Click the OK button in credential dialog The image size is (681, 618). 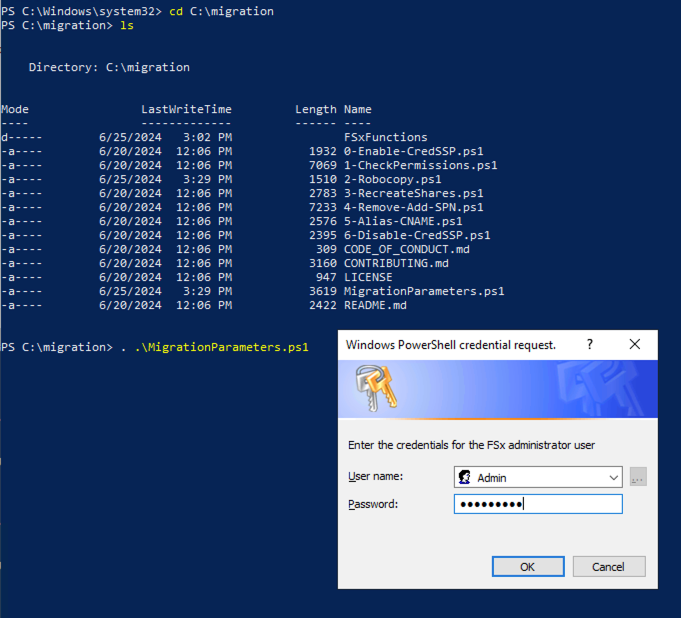[x=528, y=566]
